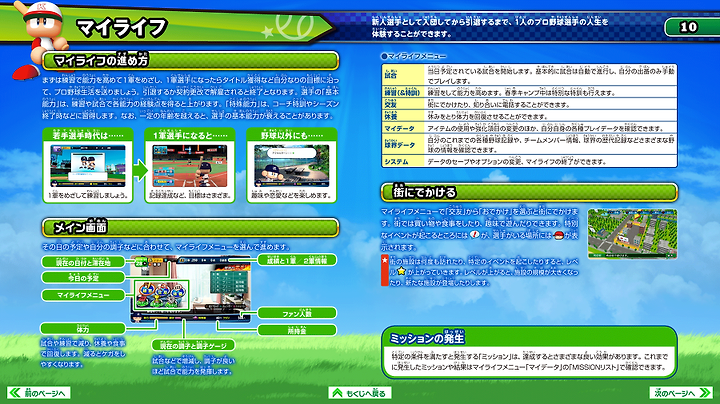720x404 pixels.
Task: Click the caption 趣味や恋愛なども楽しめます。
Action: [292, 195]
